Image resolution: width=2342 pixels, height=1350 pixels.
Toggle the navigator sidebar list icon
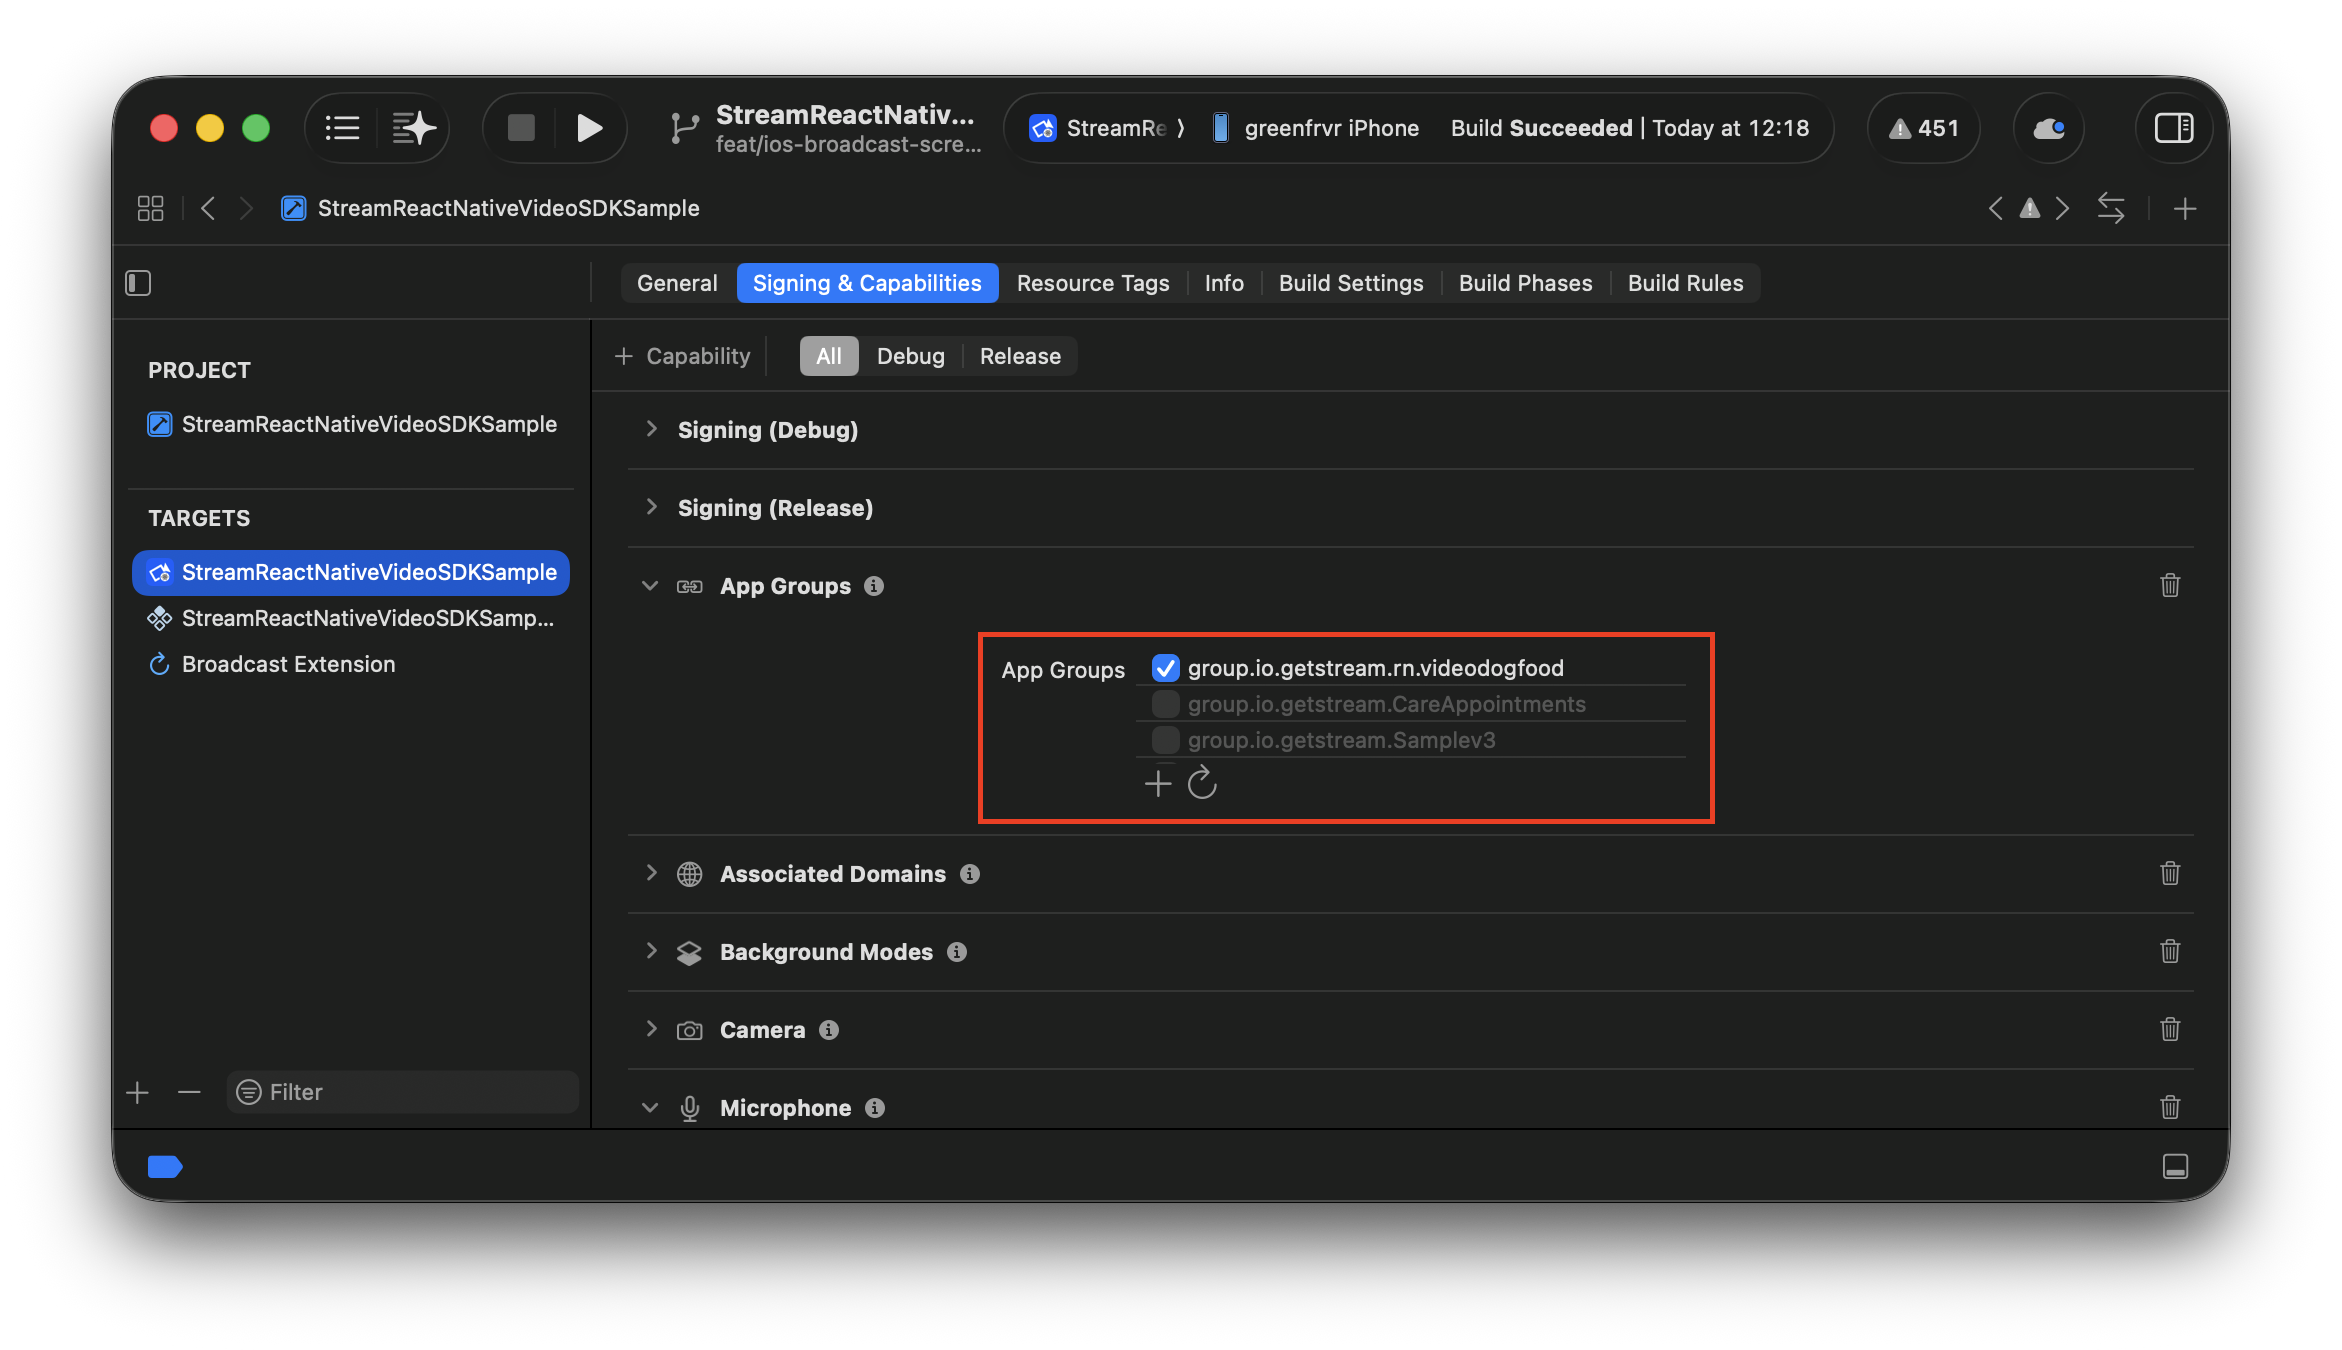point(342,128)
